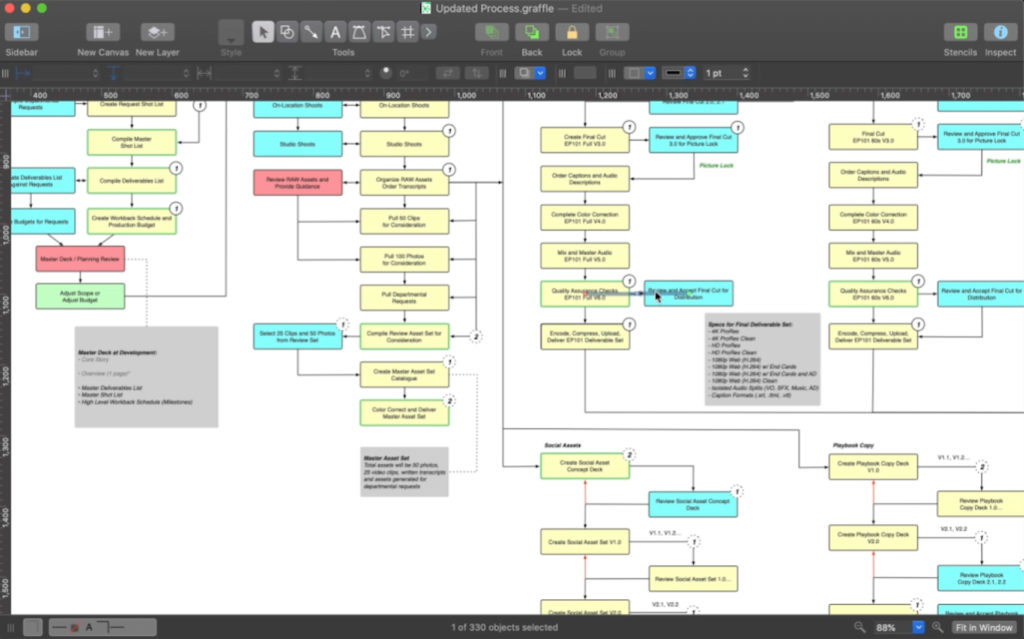Open the 88% zoom level dropdown
The height and width of the screenshot is (639, 1024).
(918, 627)
